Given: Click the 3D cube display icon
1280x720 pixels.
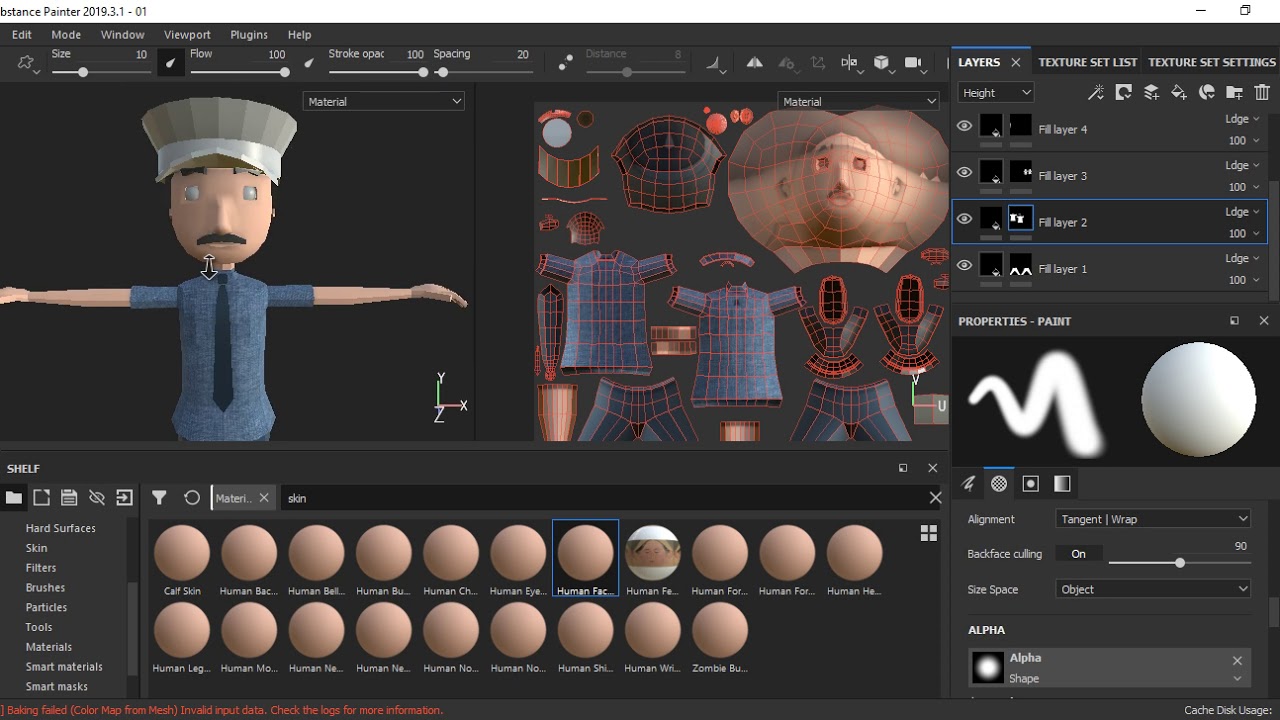Looking at the screenshot, I should tap(881, 62).
